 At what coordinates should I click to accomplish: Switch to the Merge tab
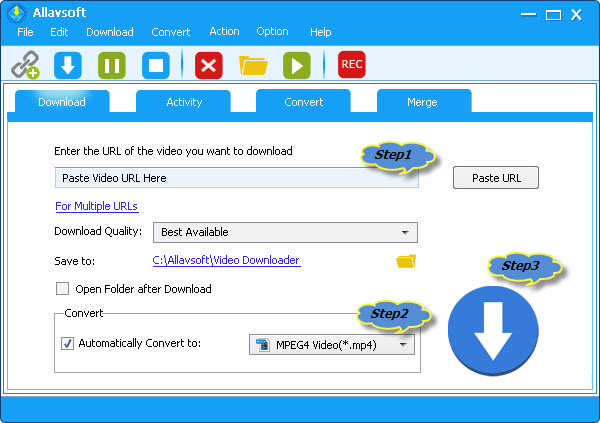pos(422,102)
